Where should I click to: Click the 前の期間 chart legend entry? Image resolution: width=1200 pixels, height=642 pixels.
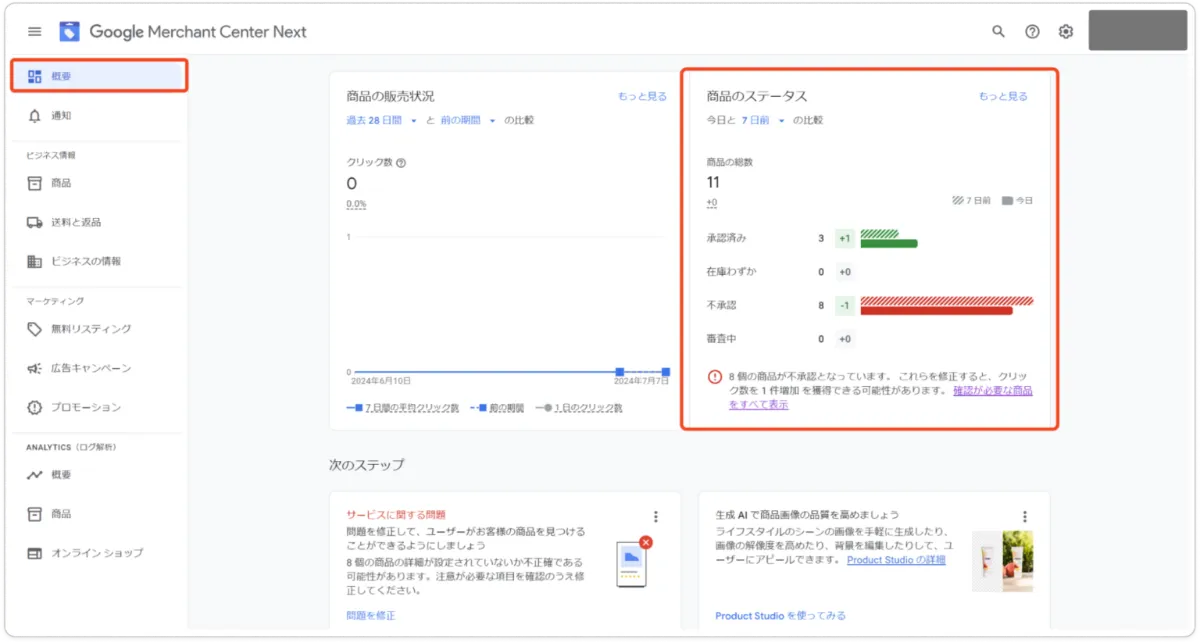point(497,408)
